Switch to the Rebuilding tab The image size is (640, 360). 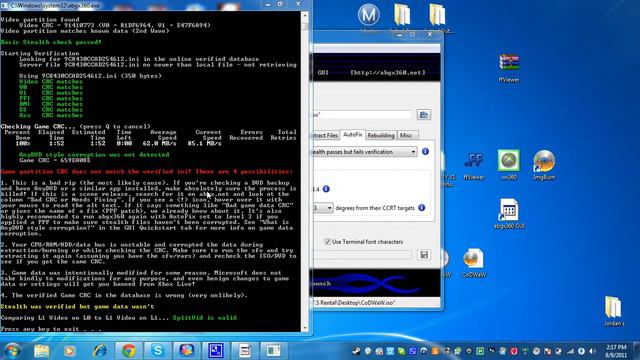tap(380, 135)
